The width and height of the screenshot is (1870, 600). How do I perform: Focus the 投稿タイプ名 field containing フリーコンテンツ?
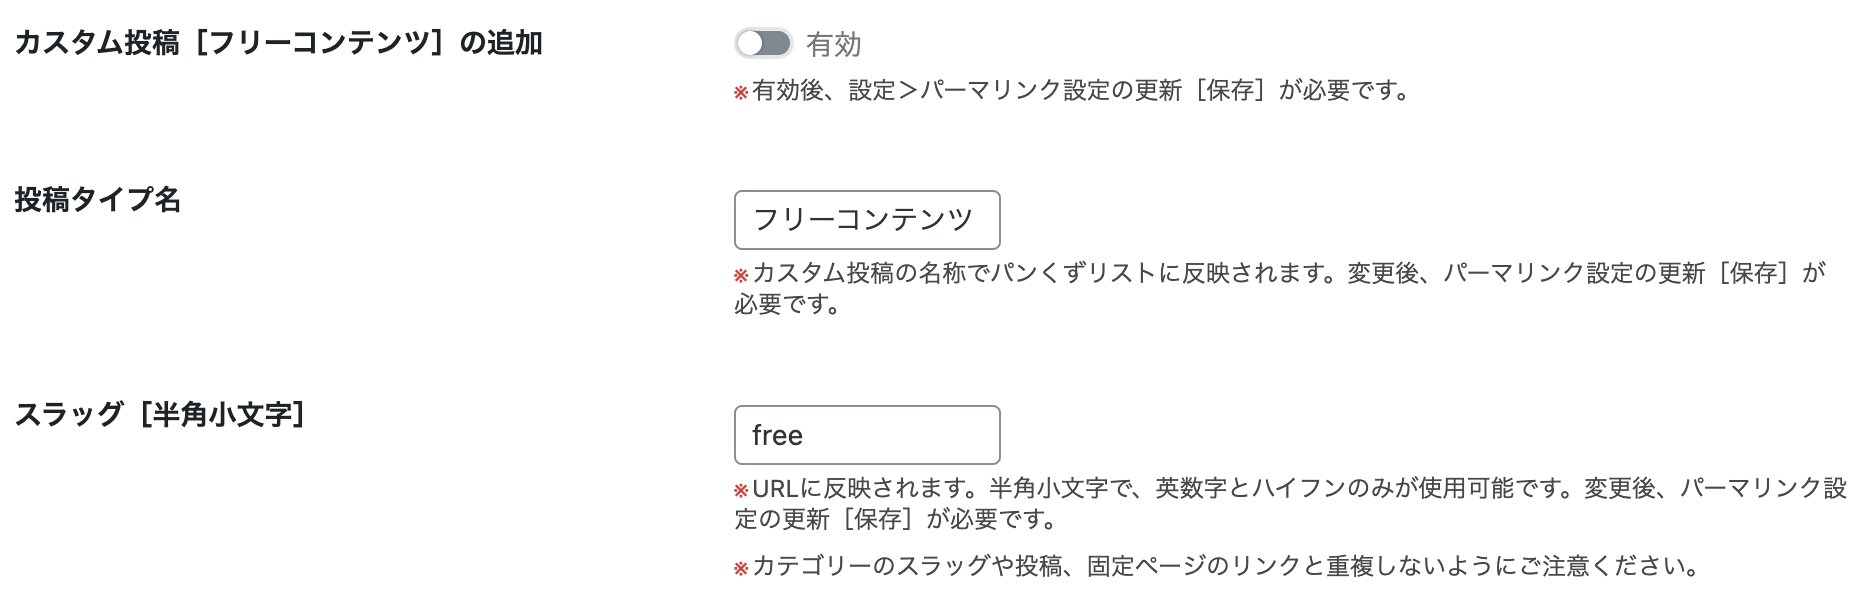(866, 220)
